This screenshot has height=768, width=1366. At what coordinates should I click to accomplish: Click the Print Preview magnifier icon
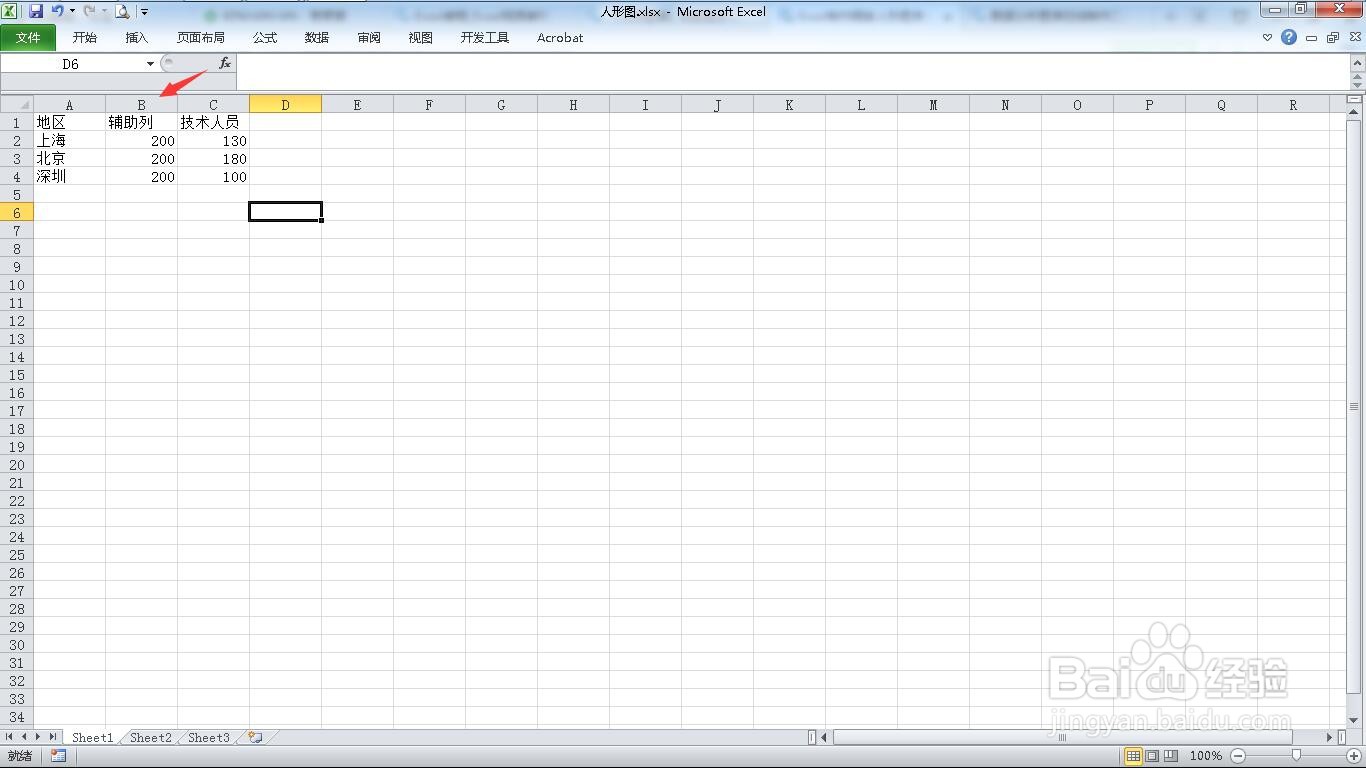click(x=122, y=11)
